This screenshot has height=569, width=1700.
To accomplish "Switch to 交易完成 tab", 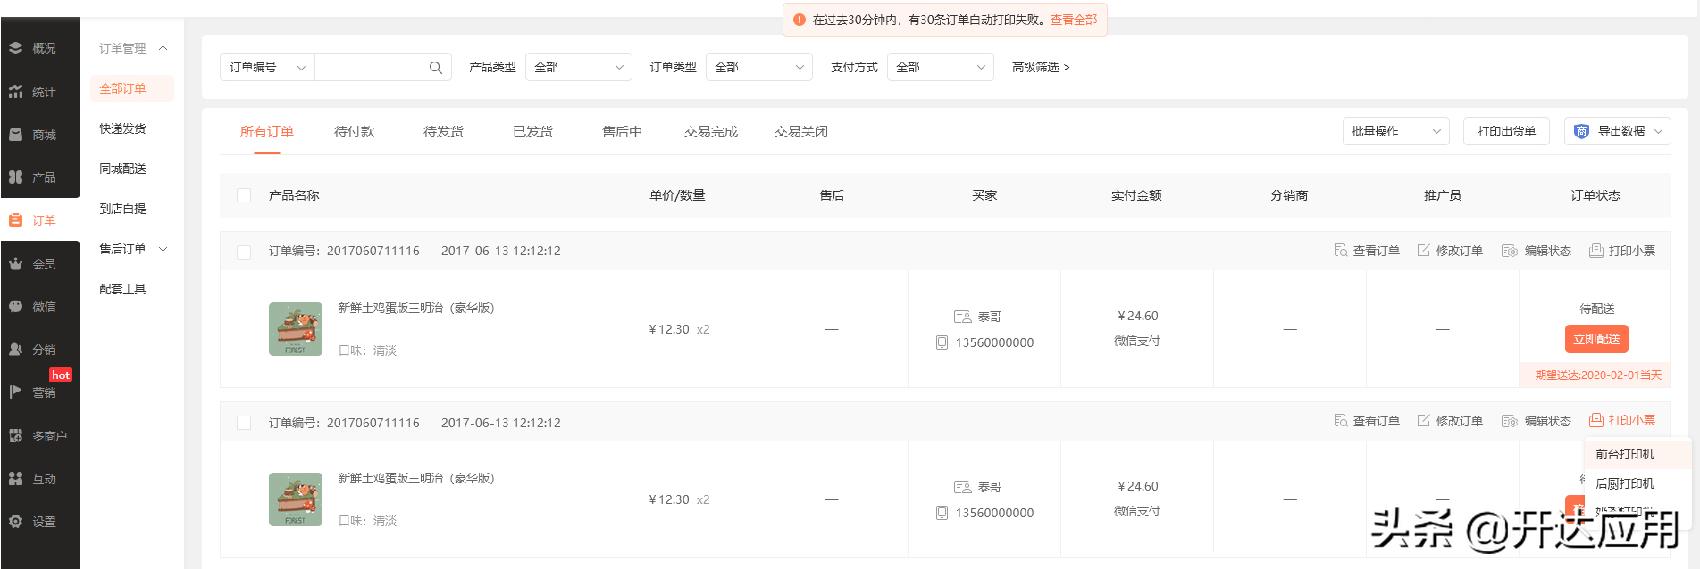I will click(x=711, y=131).
